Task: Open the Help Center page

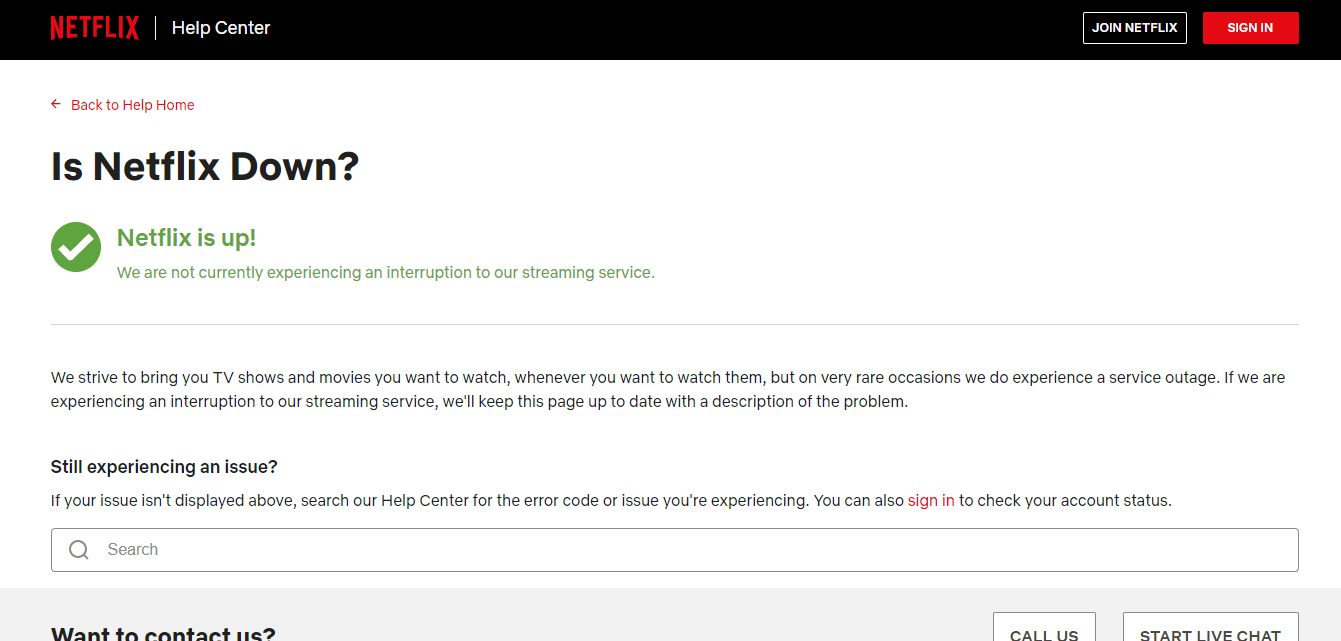Action: [220, 27]
